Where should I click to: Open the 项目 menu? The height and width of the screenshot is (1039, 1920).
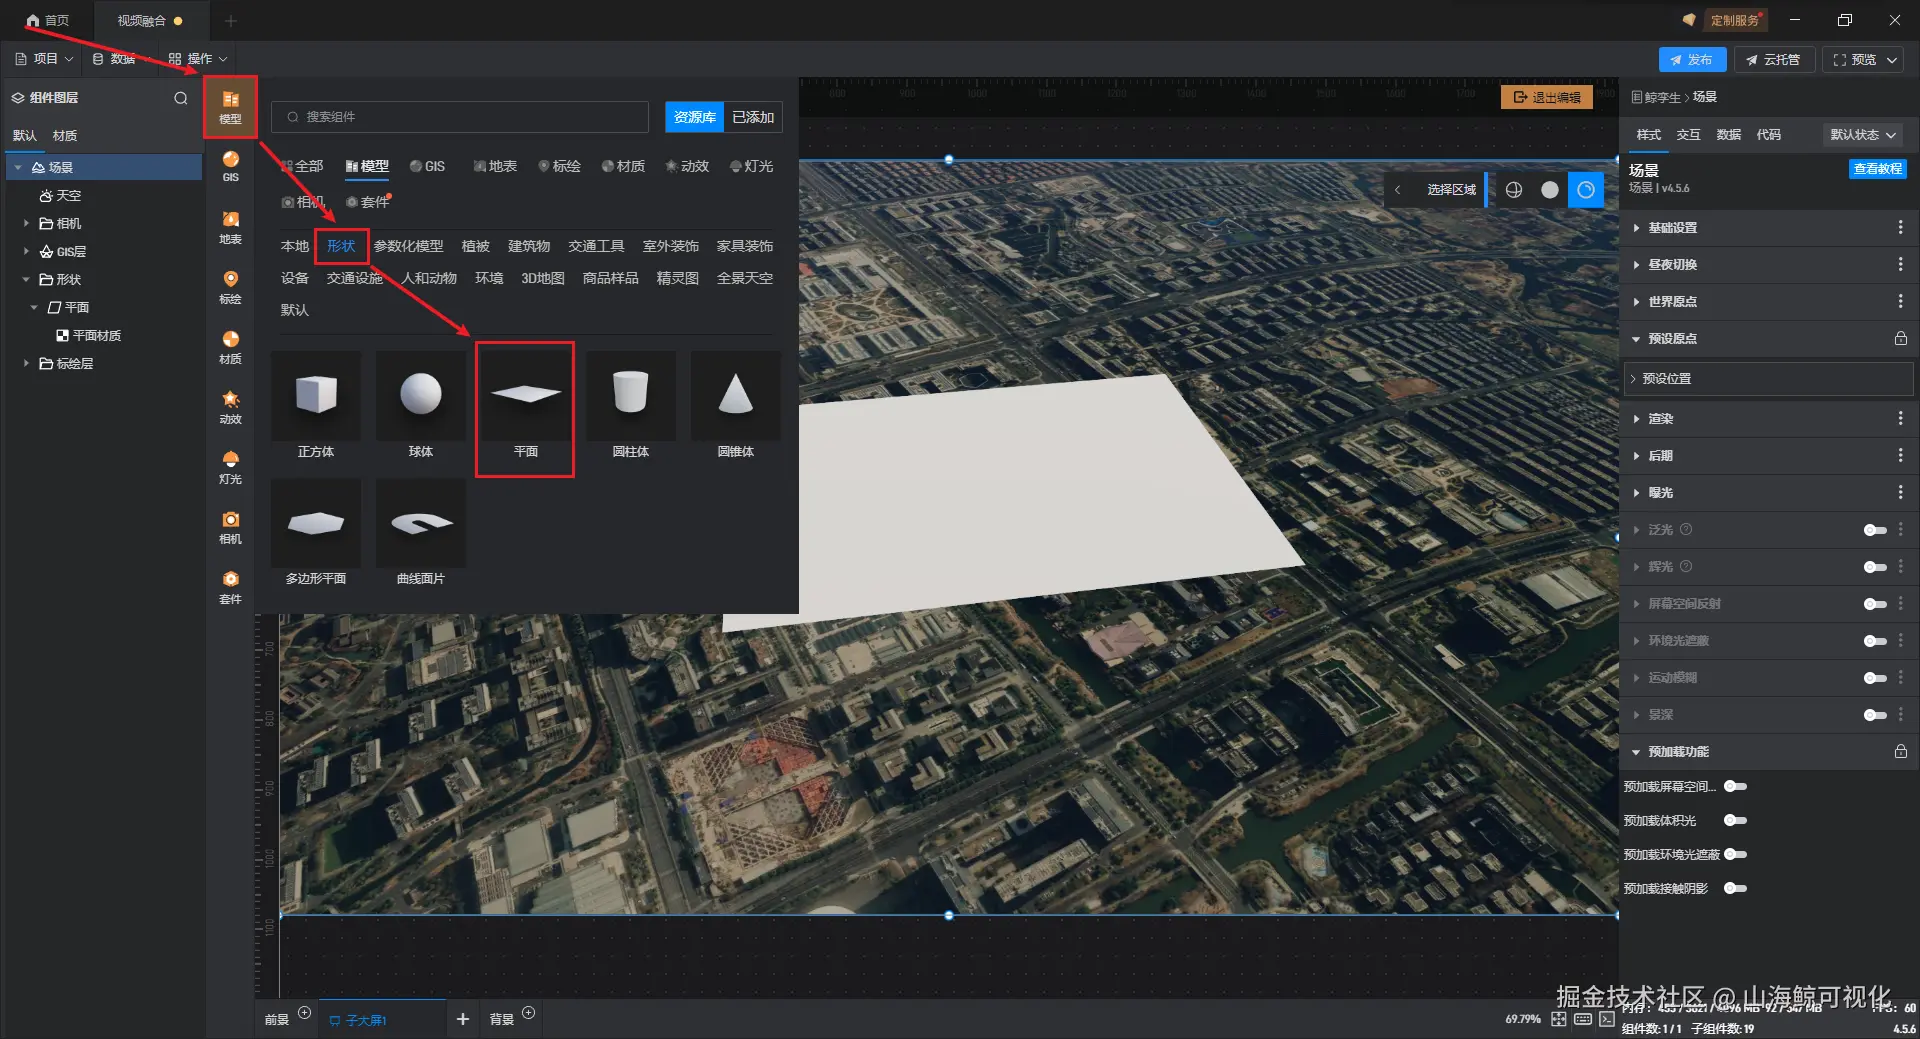pyautogui.click(x=45, y=59)
